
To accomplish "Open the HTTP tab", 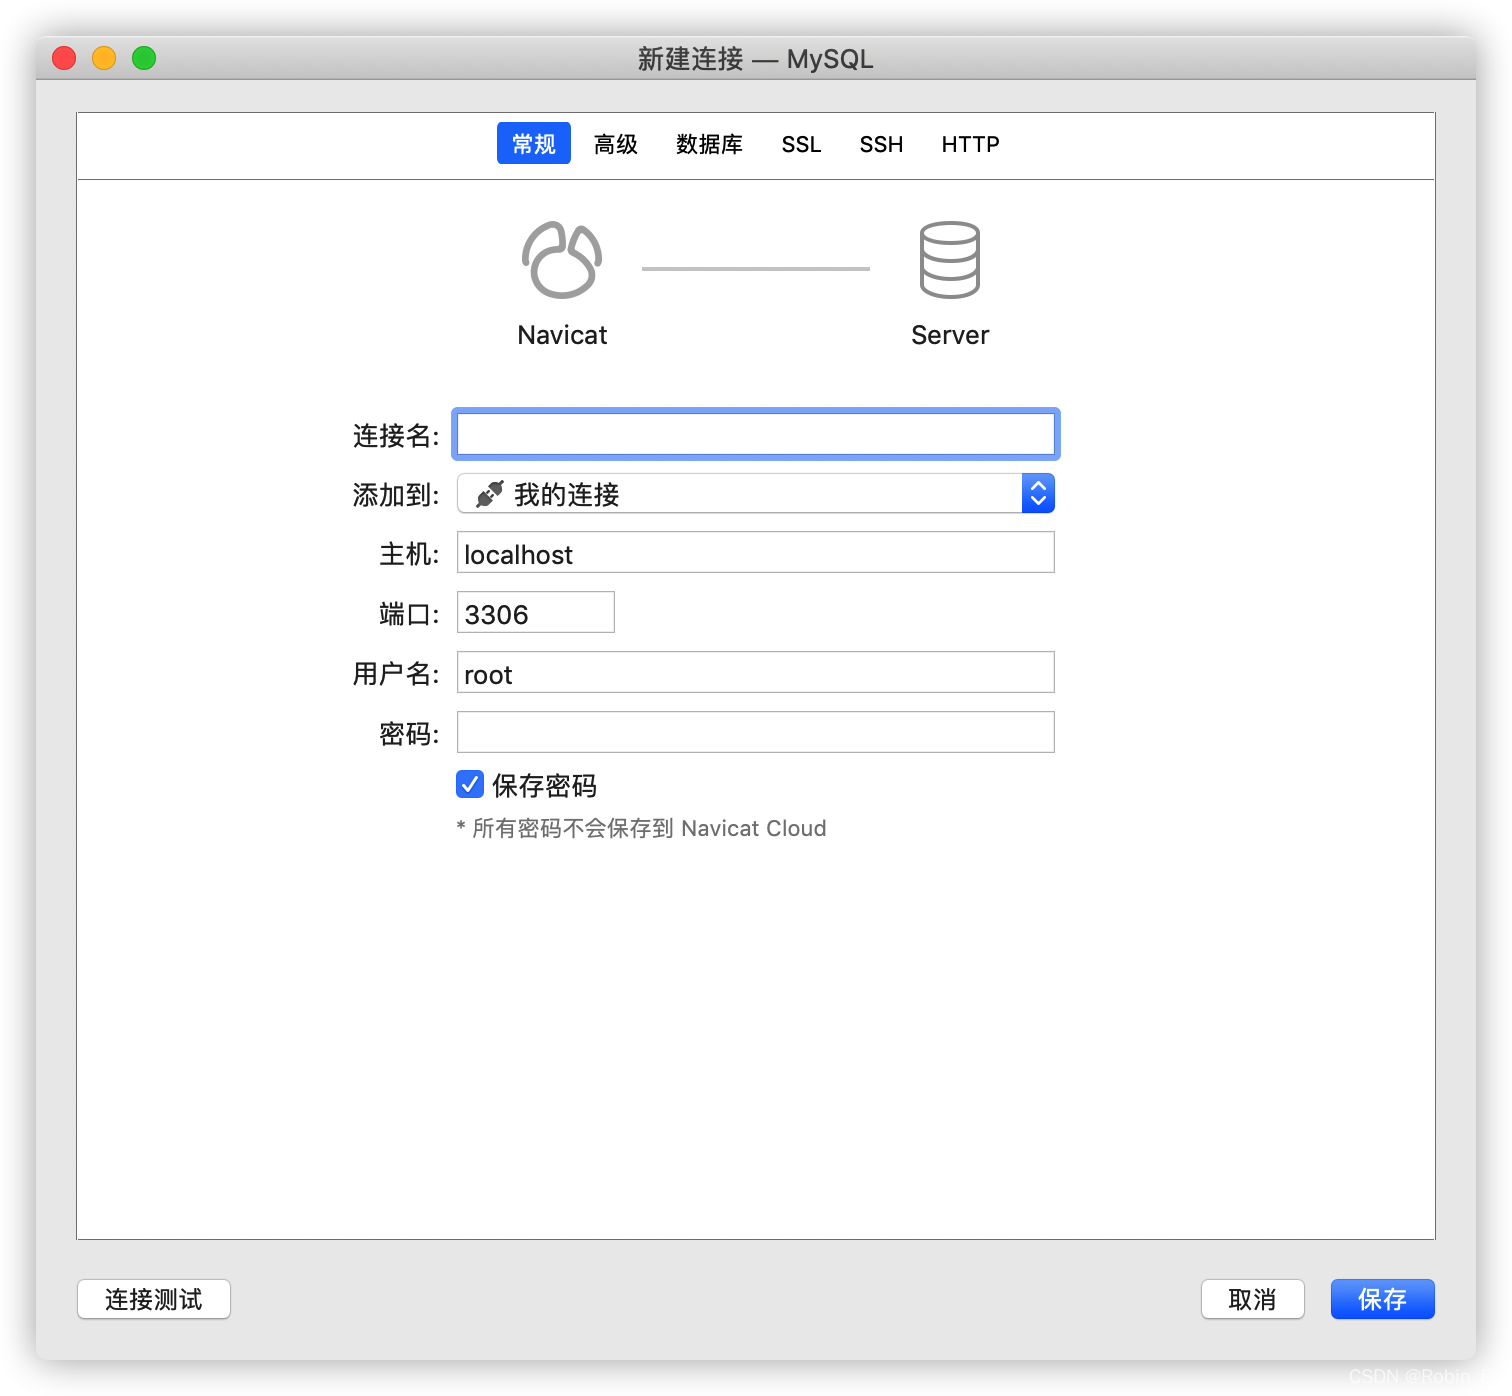I will pyautogui.click(x=970, y=144).
